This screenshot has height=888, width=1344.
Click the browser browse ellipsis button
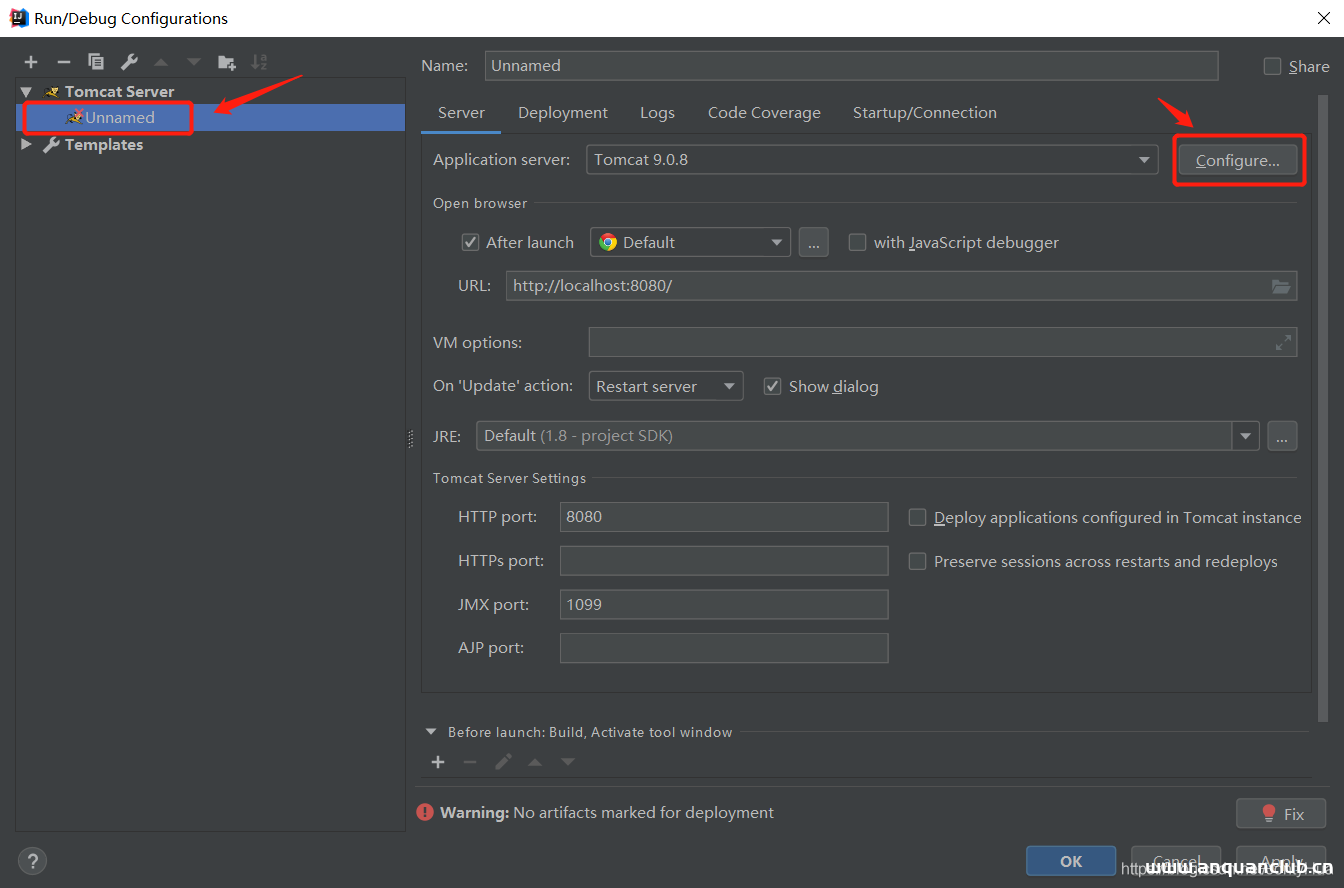(x=814, y=242)
